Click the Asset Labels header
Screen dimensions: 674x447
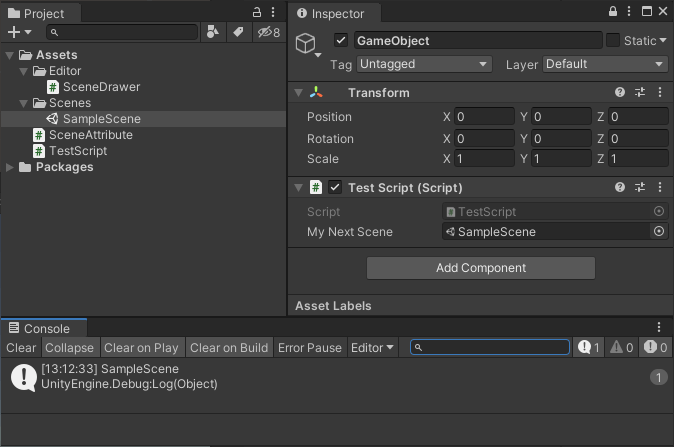333,306
